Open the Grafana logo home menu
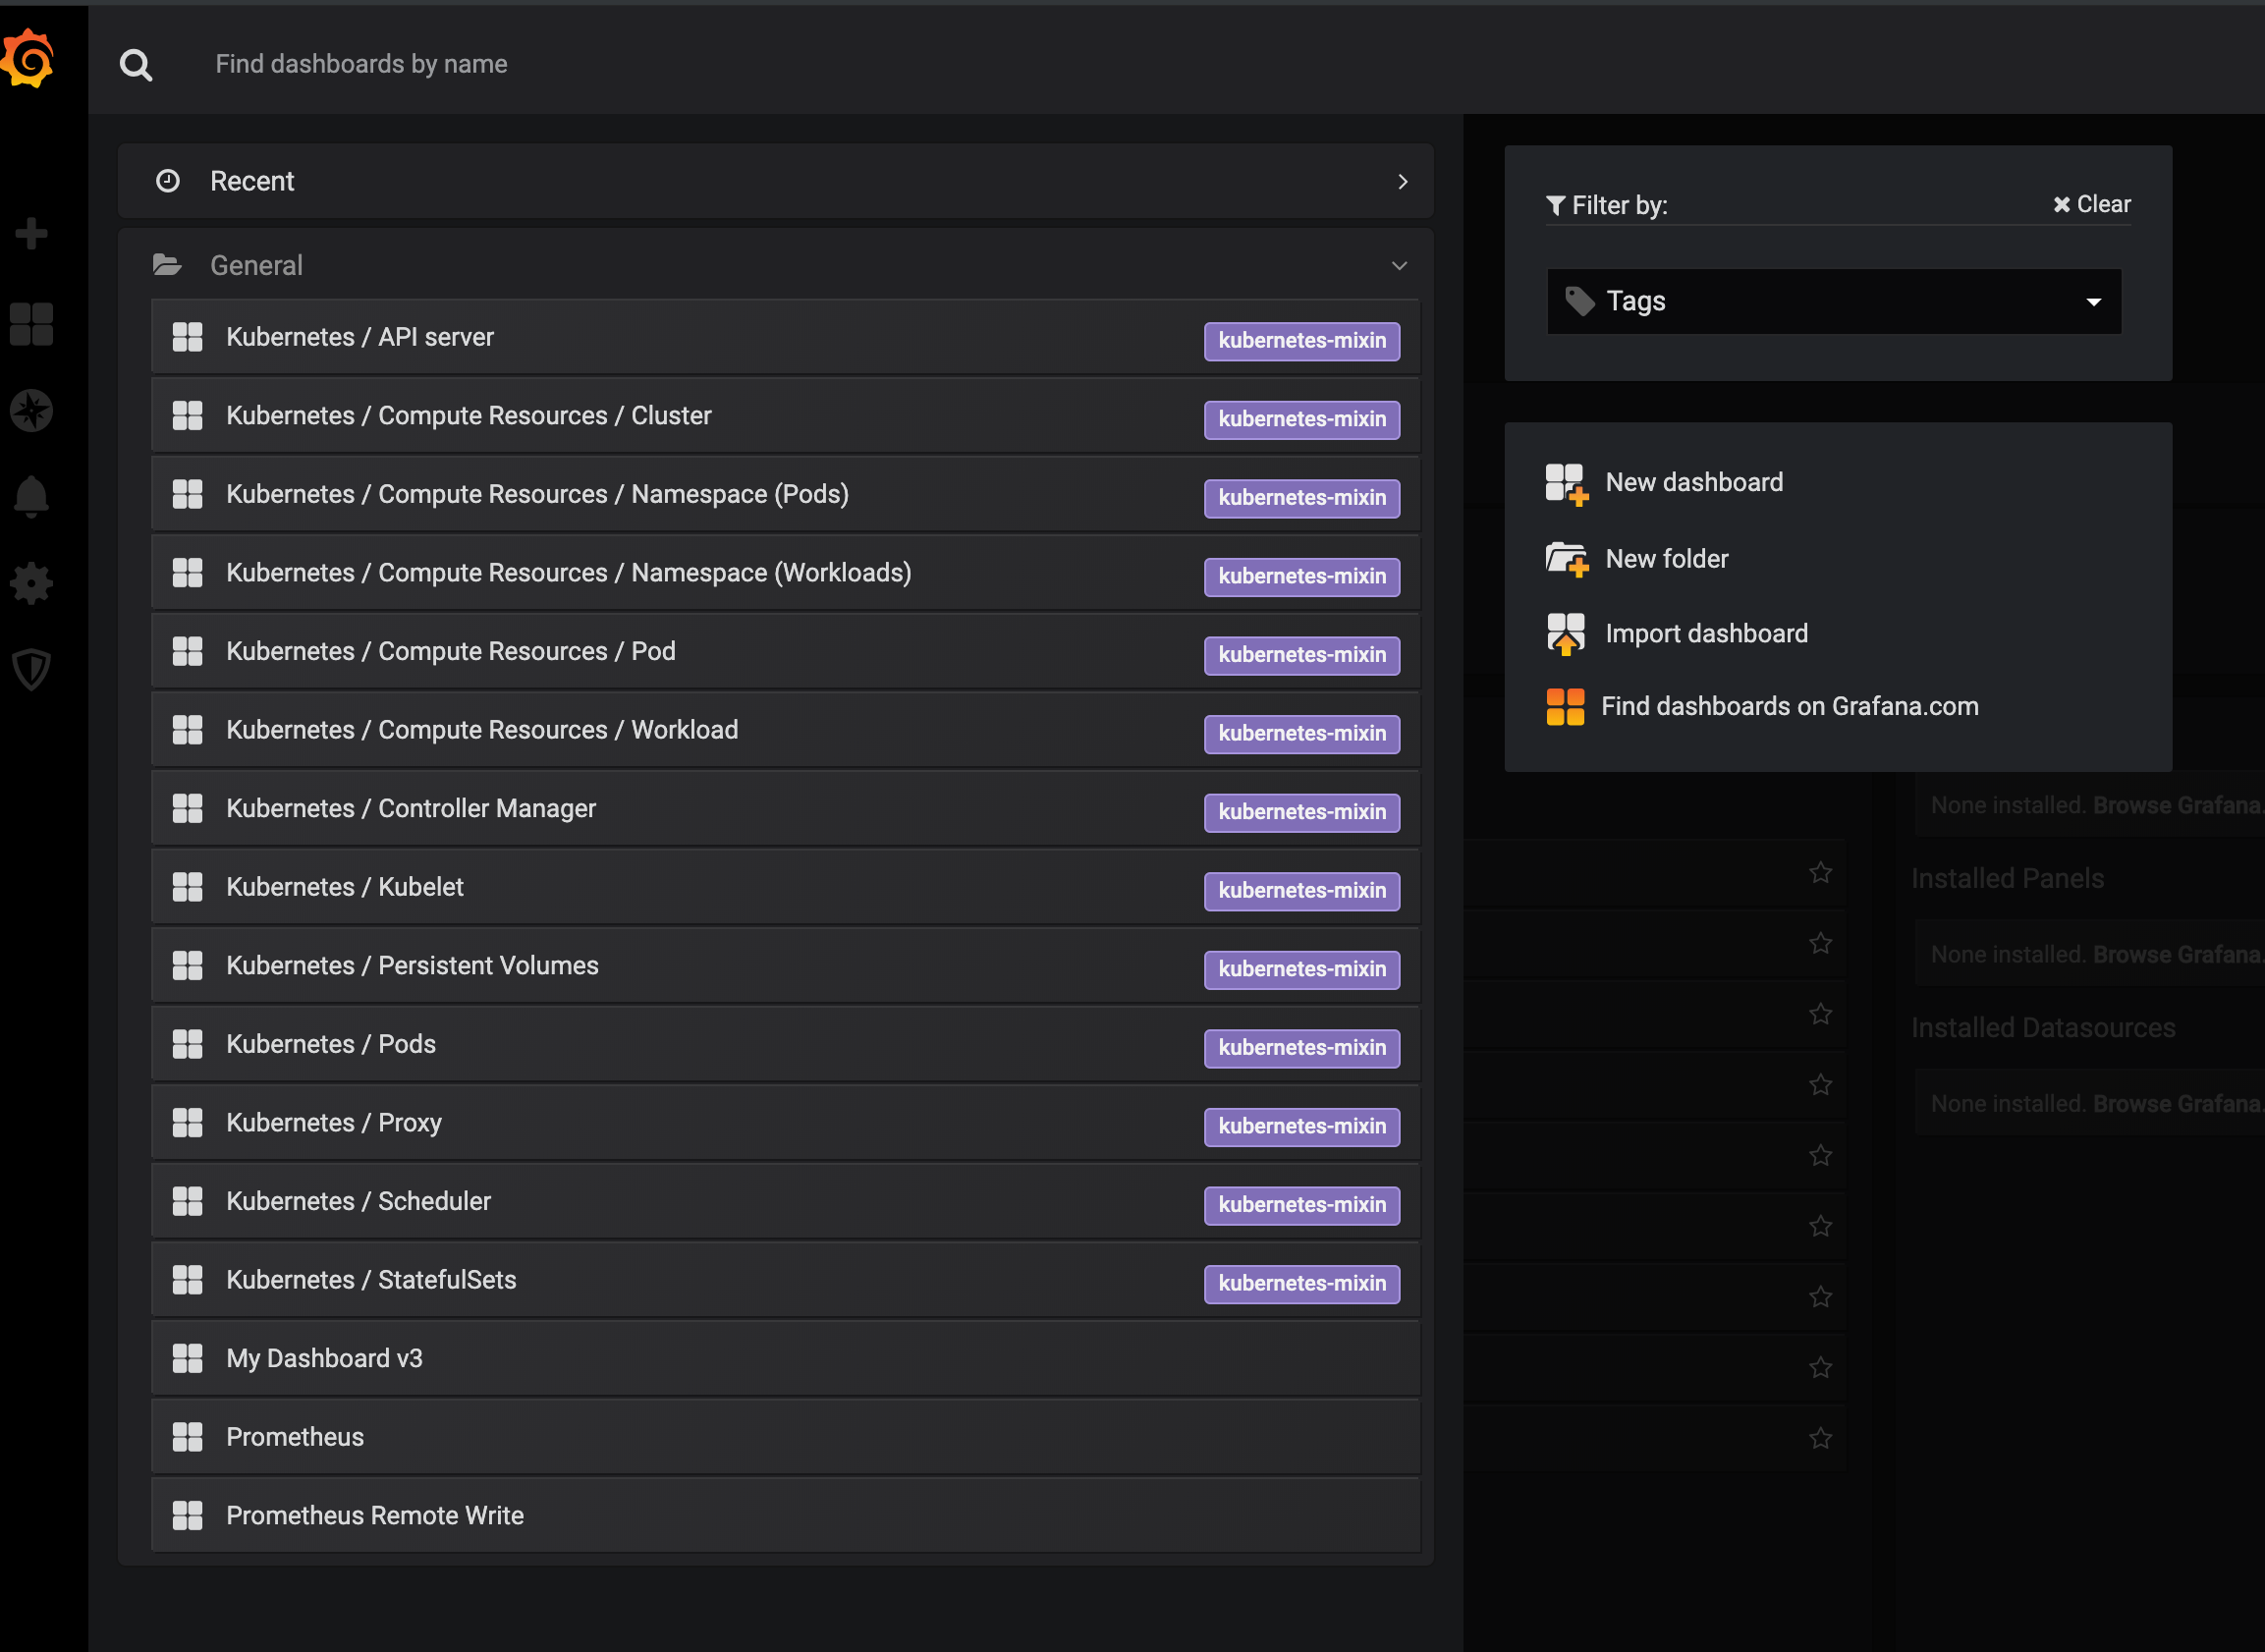2265x1652 pixels. tap(27, 60)
